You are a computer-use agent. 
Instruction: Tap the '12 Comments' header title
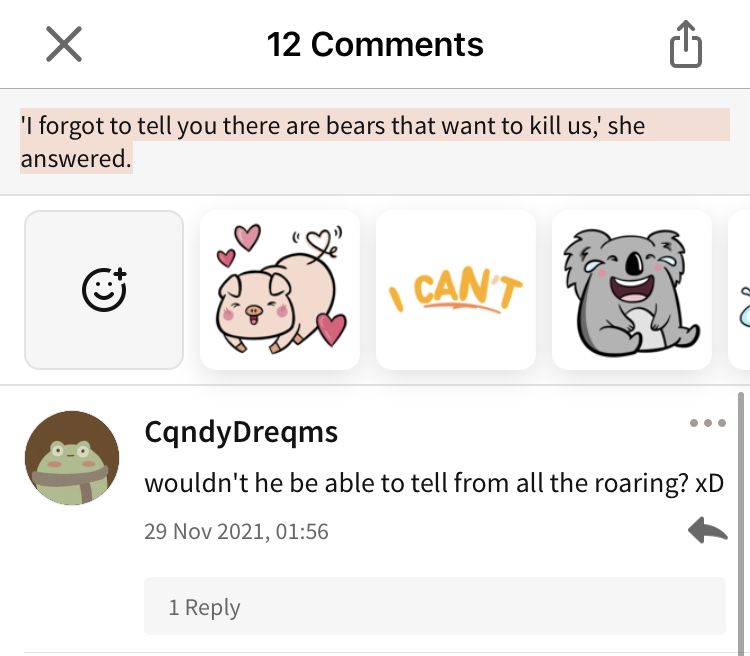pyautogui.click(x=375, y=44)
